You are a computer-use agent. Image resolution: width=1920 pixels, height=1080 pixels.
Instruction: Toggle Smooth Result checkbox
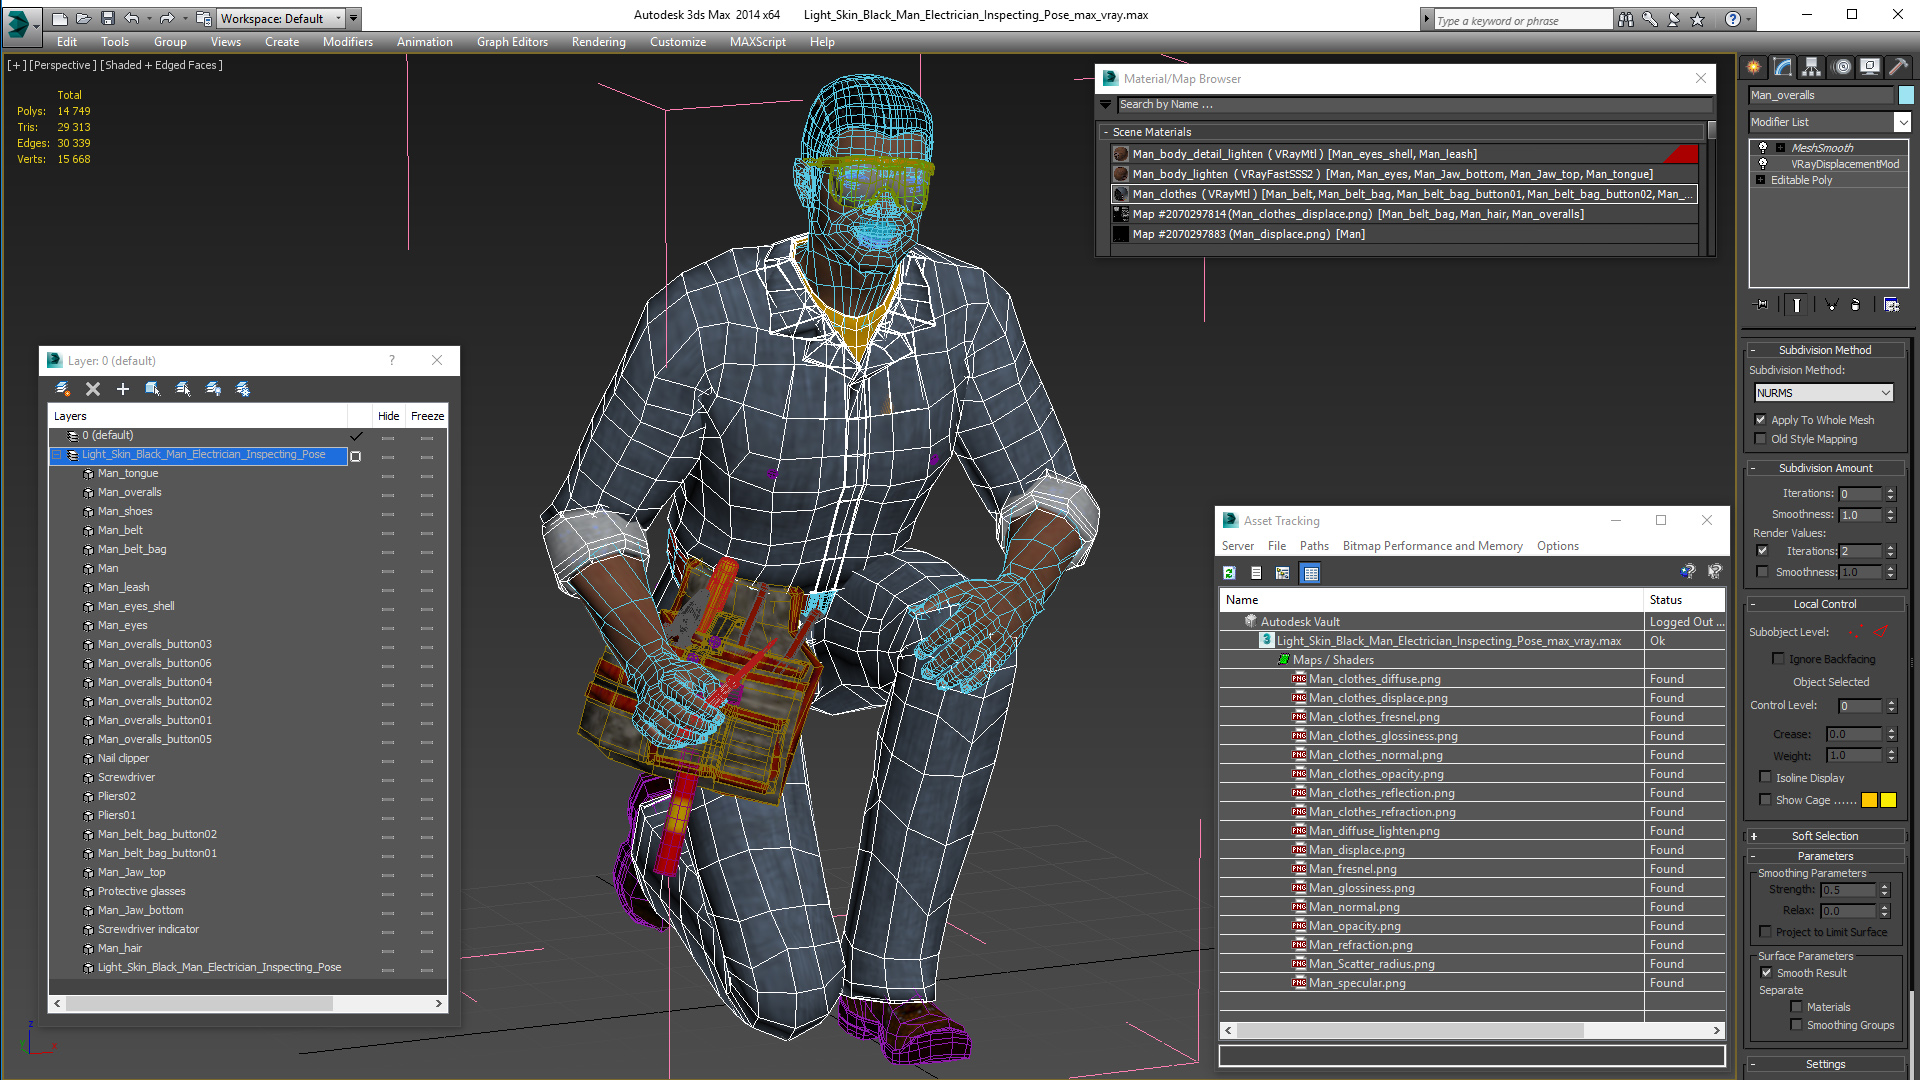[x=1767, y=972]
